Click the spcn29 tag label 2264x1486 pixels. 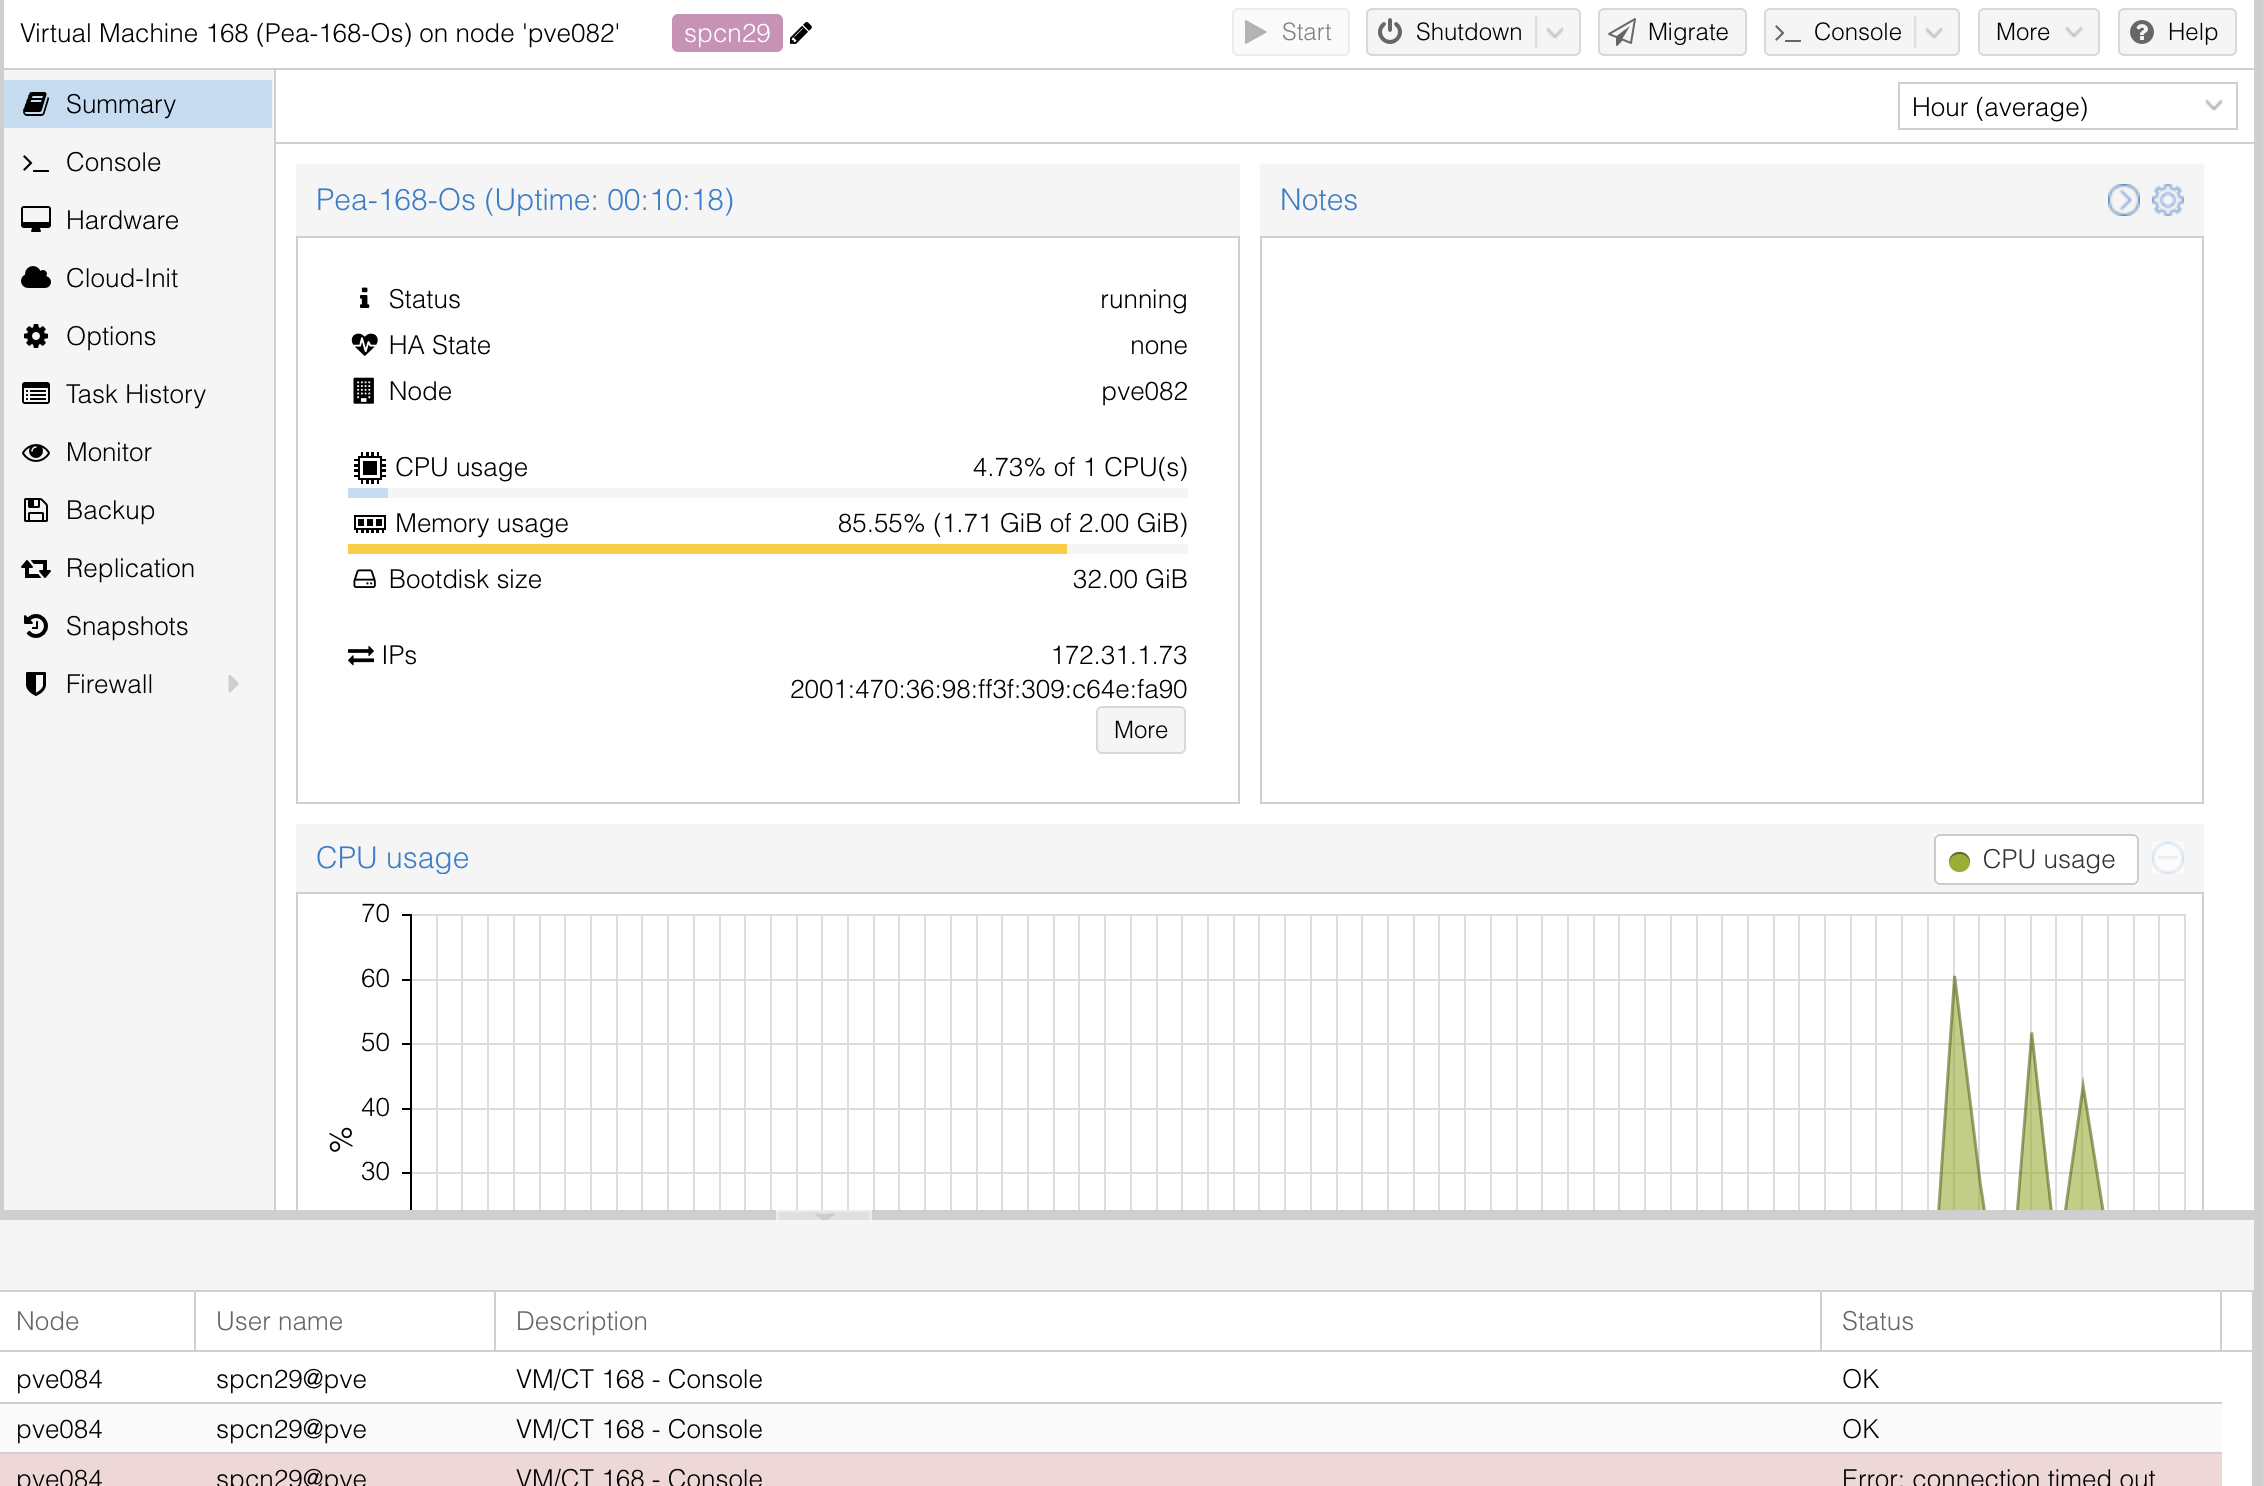727,33
